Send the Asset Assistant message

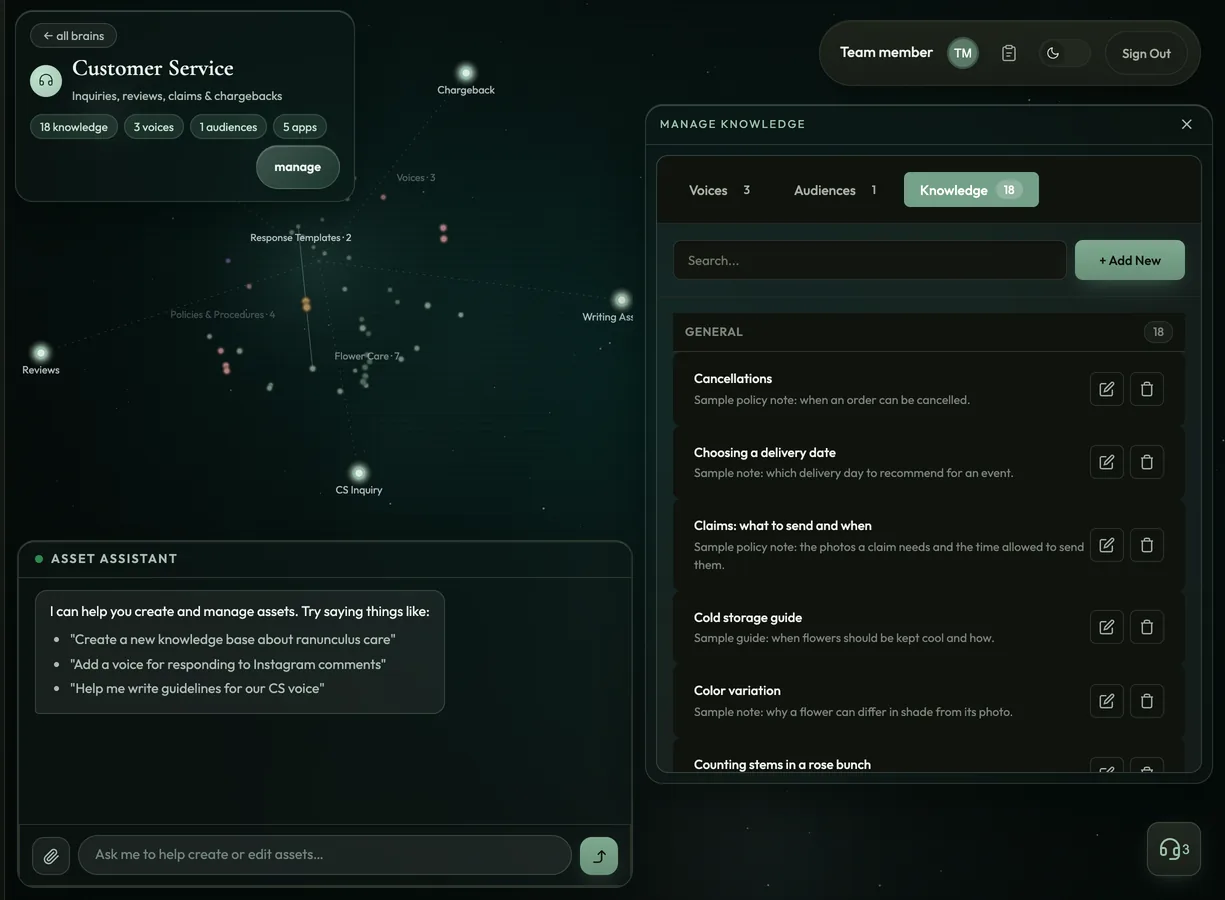pyautogui.click(x=599, y=856)
